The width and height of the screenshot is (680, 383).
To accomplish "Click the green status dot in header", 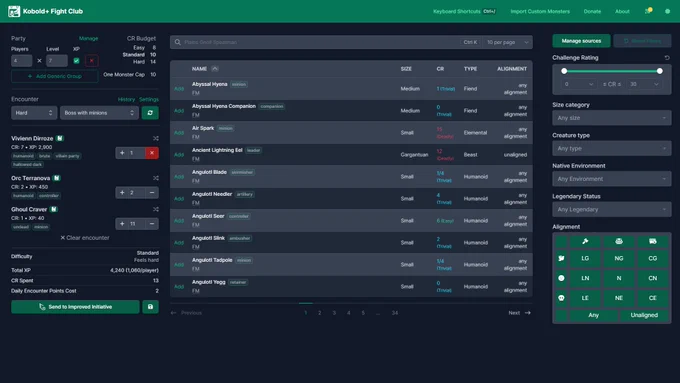I will point(667,11).
